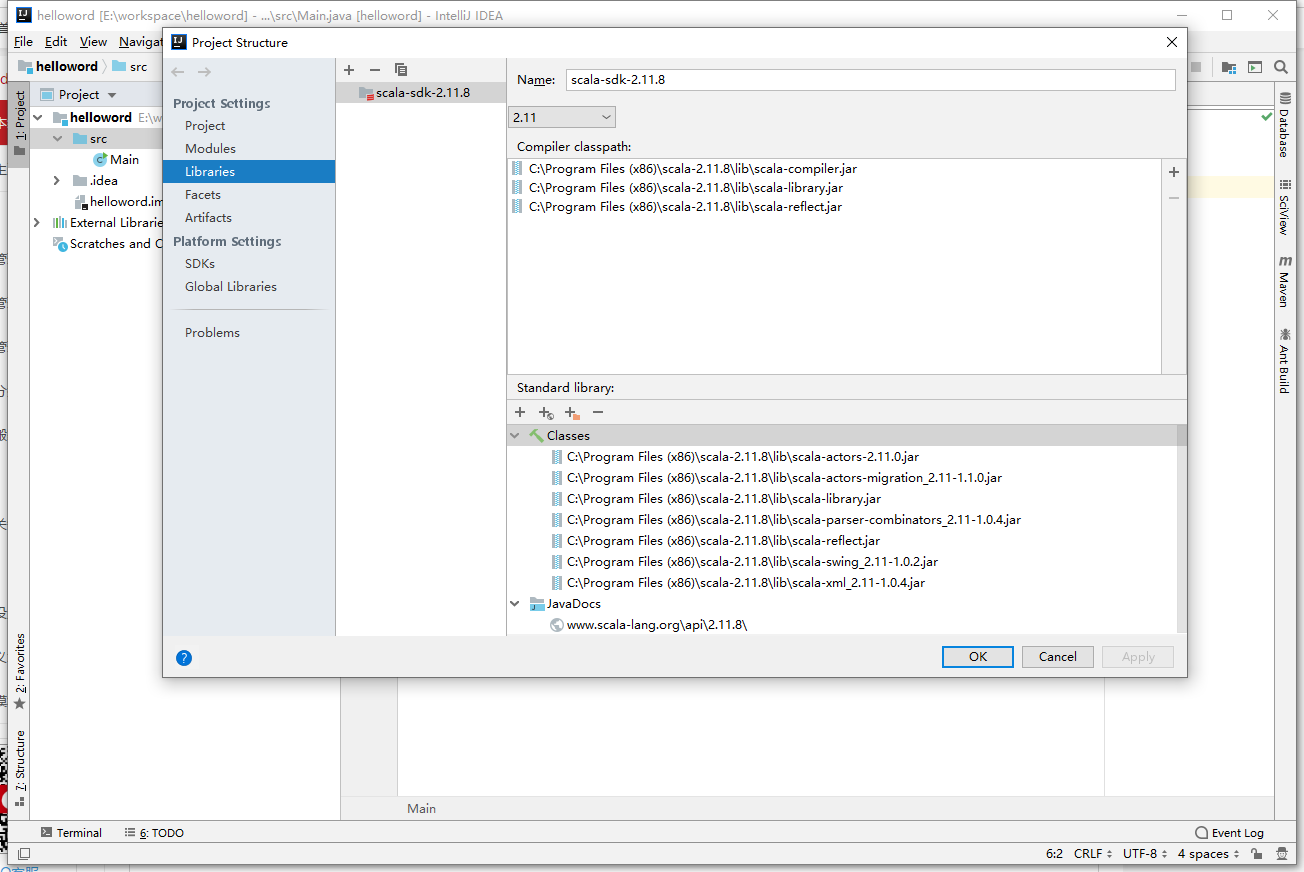Open Terminal tool window

coord(71,833)
